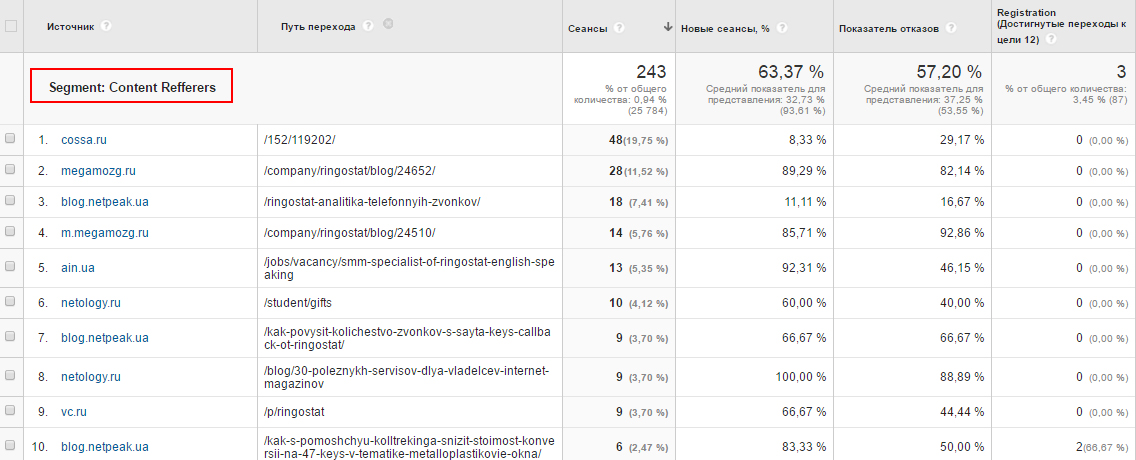This screenshot has height=460, width=1136.
Task: Open blog.netpeak.ua link in row 7
Action: tap(104, 338)
